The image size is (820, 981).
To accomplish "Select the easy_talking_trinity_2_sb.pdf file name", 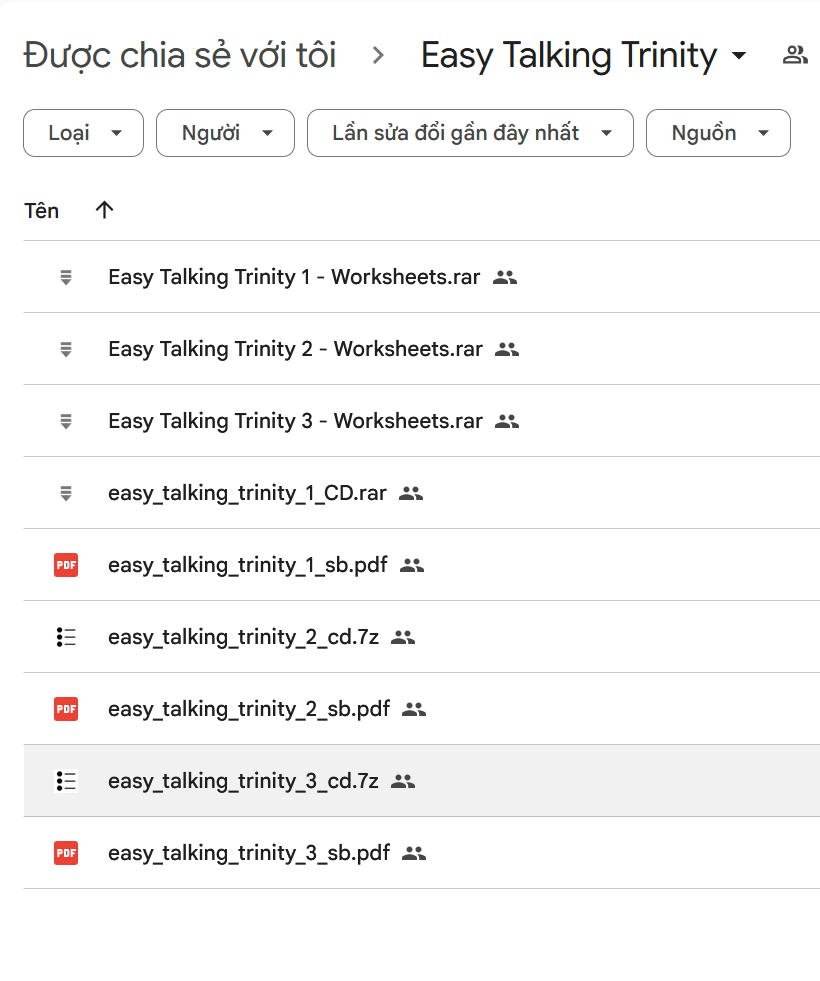I will click(249, 709).
